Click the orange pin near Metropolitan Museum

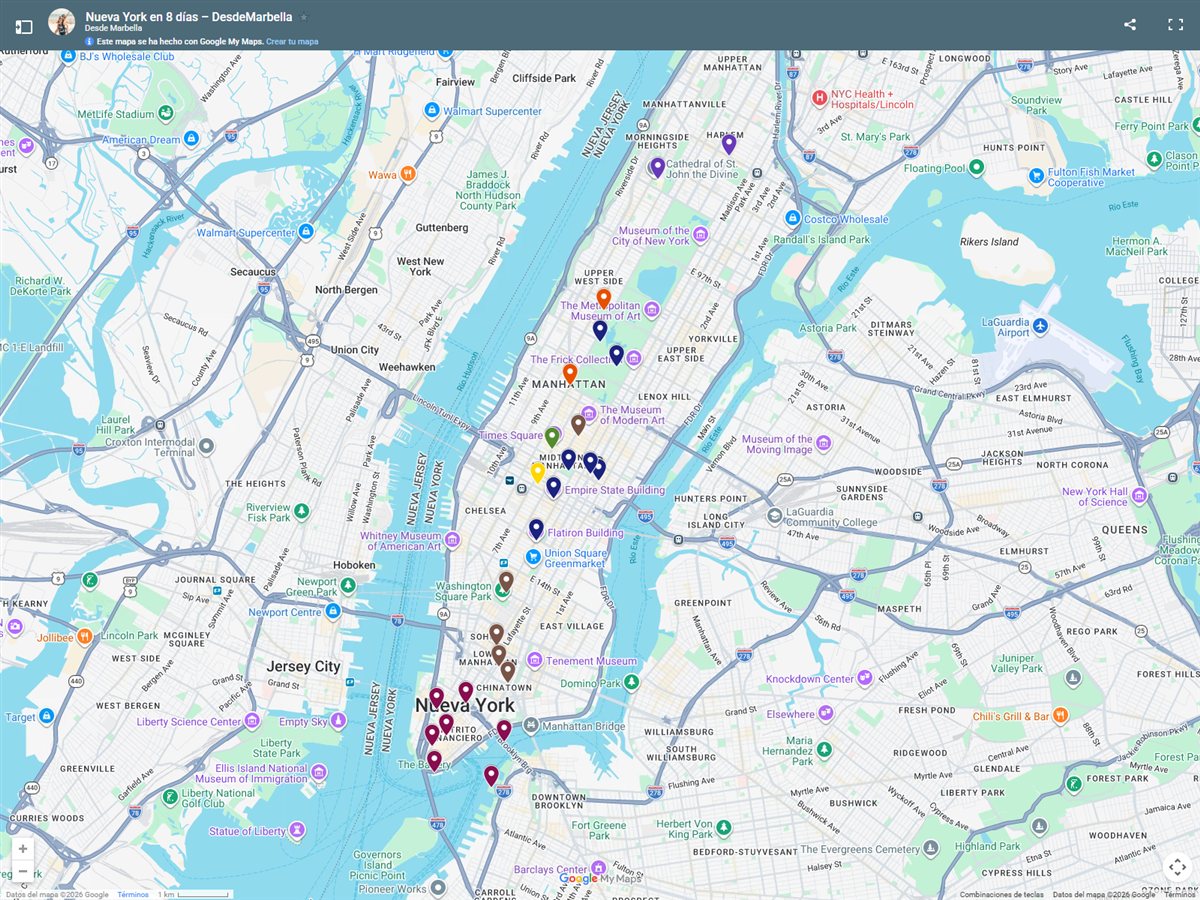604,298
